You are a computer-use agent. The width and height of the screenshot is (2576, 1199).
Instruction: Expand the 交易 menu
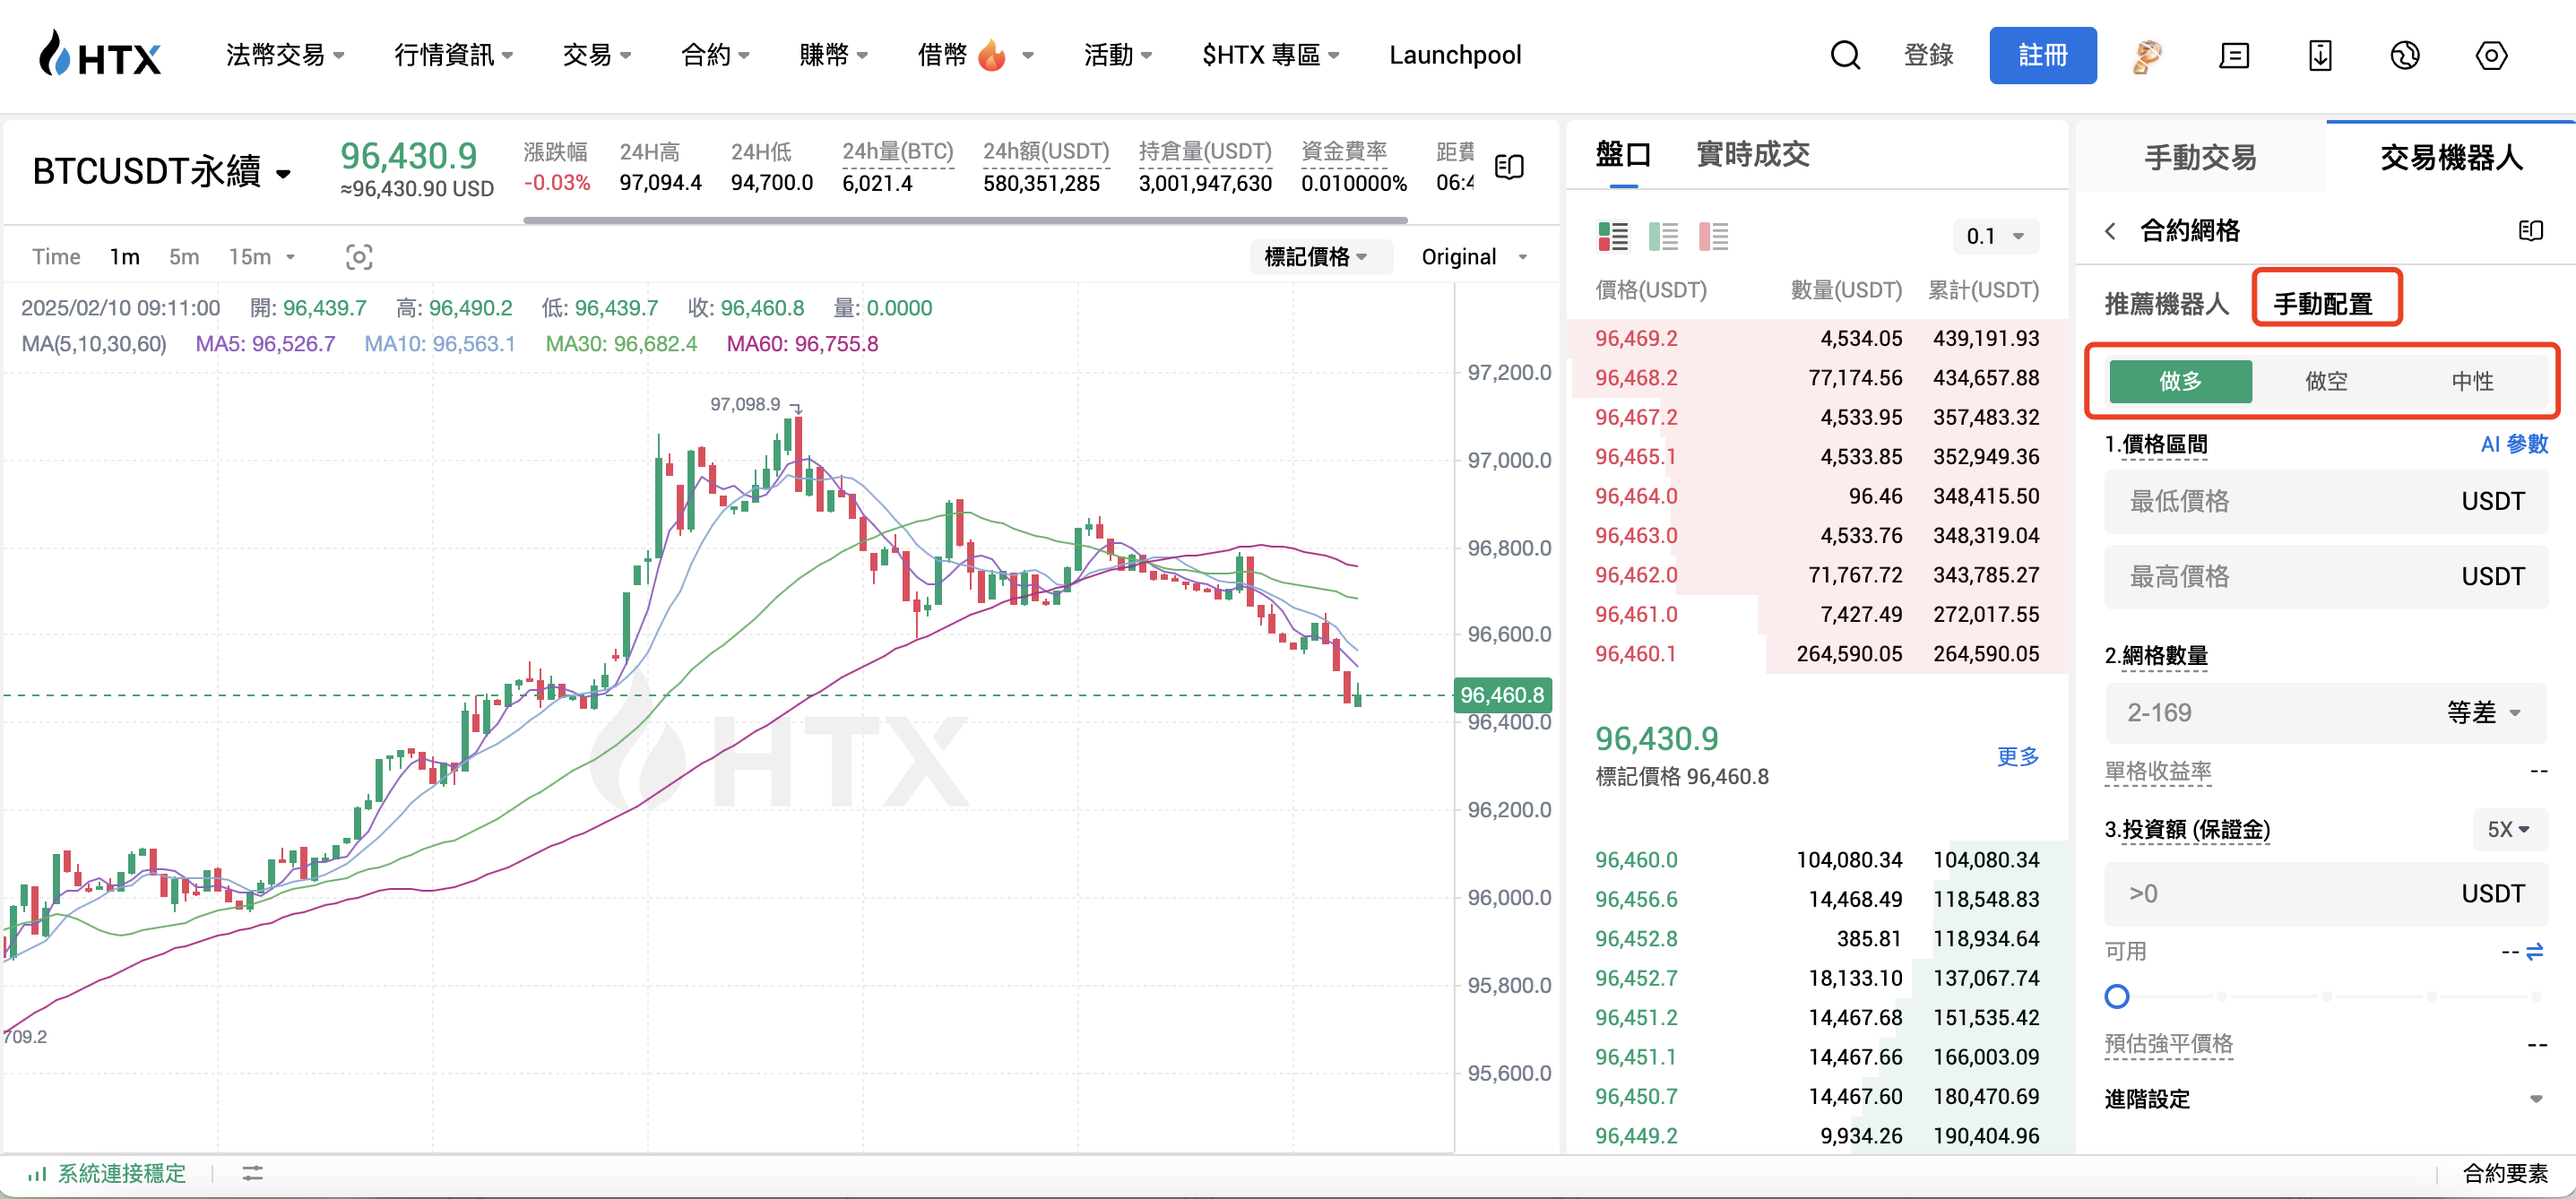pos(597,55)
